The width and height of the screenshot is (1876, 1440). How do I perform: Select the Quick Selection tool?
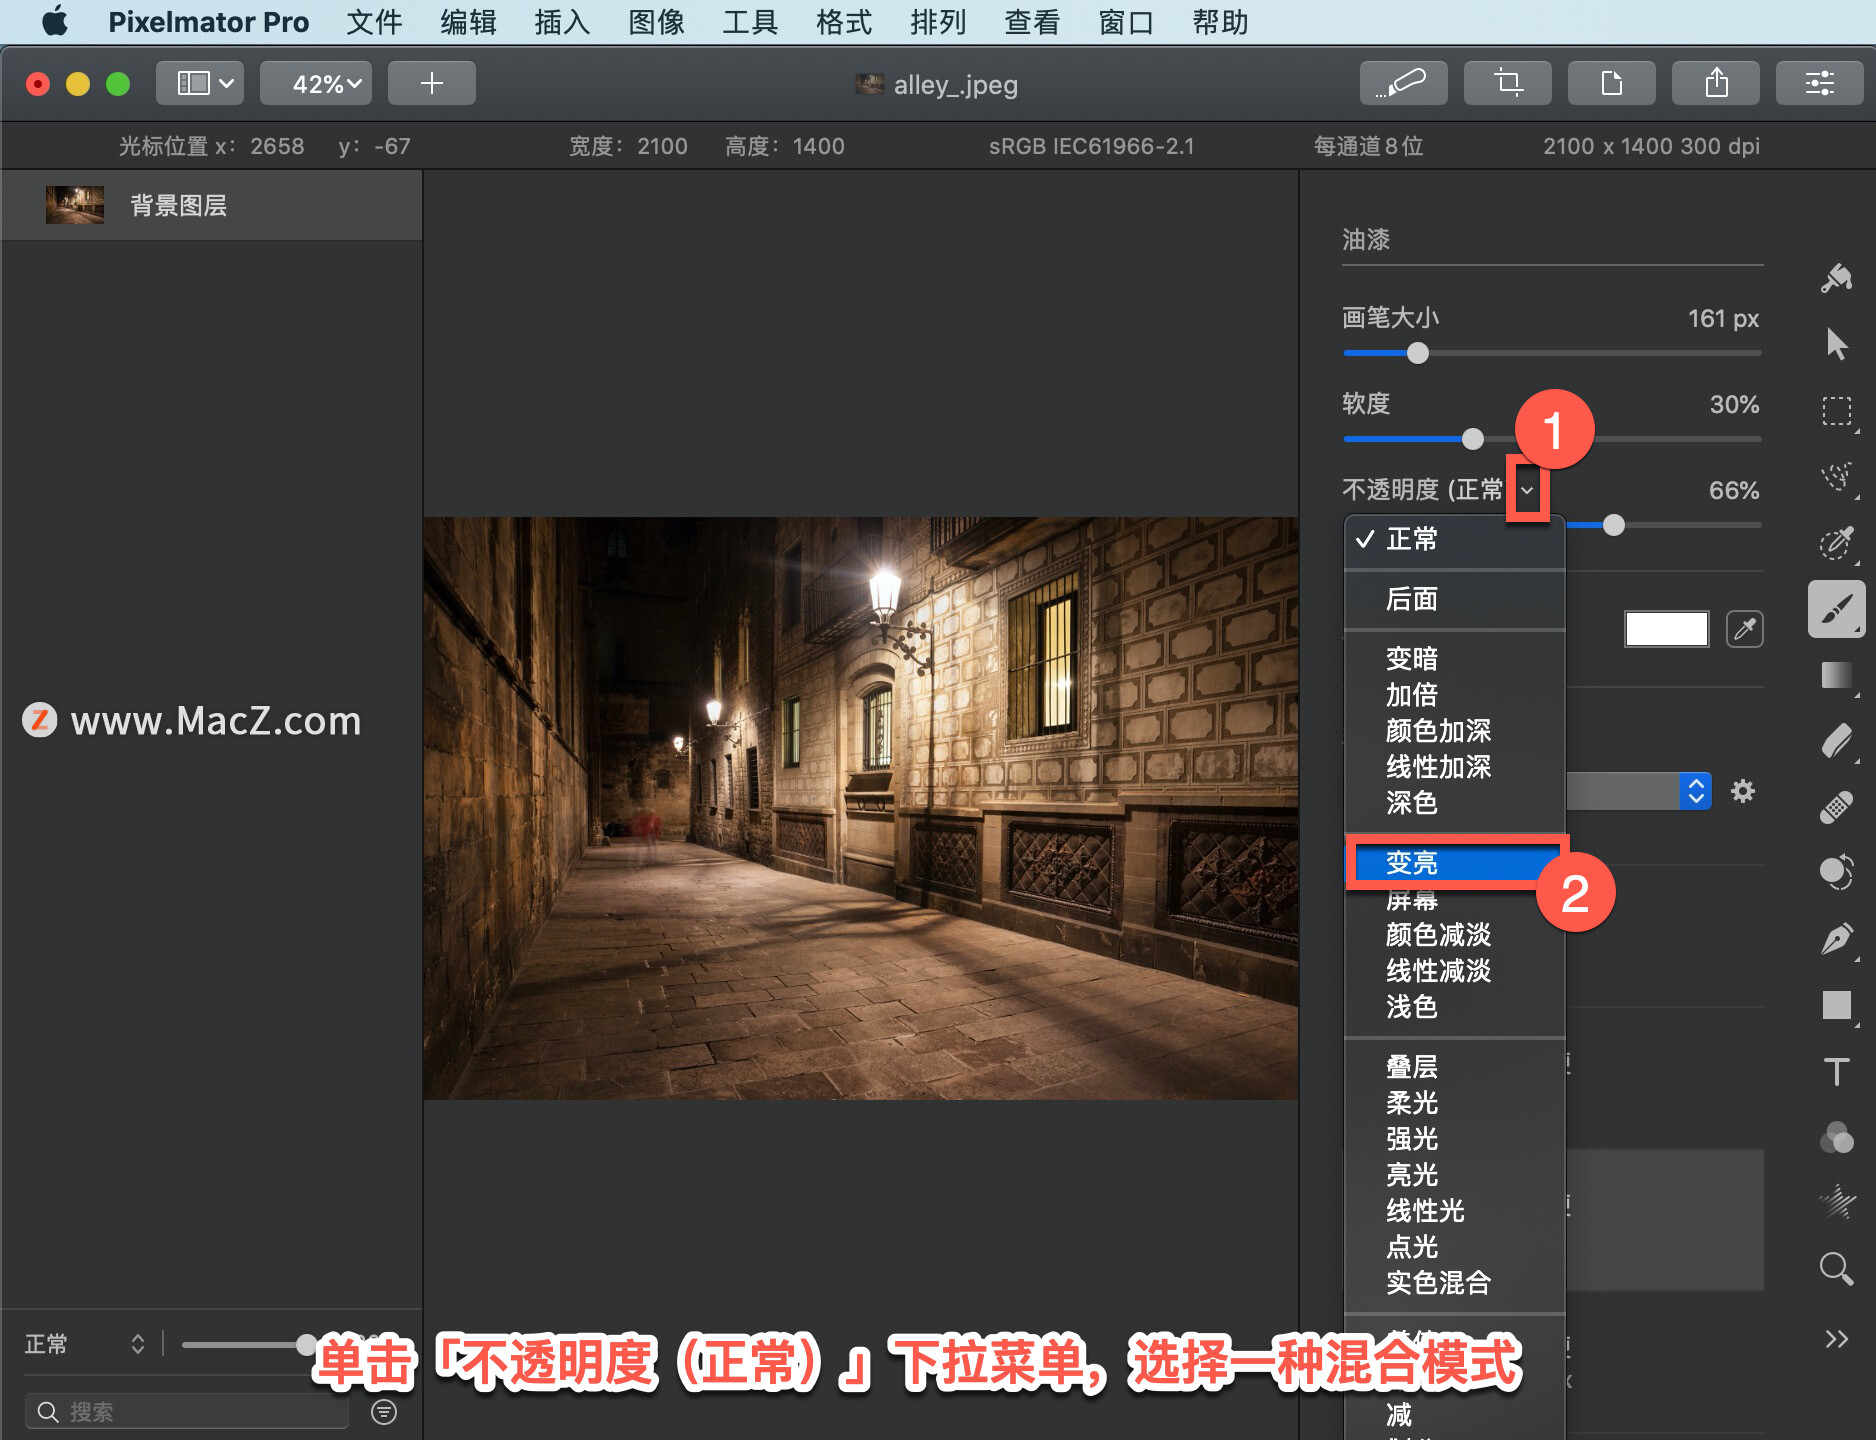coord(1836,477)
